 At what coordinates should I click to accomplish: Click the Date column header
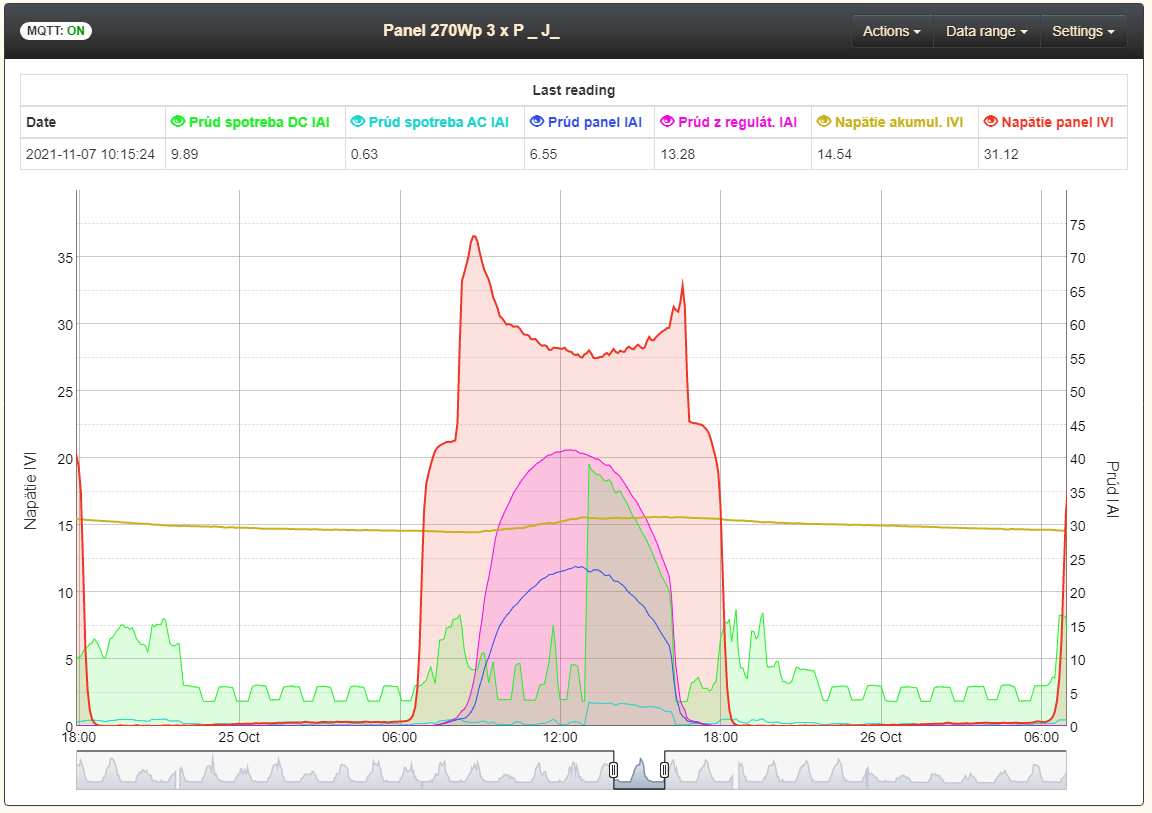[x=41, y=122]
